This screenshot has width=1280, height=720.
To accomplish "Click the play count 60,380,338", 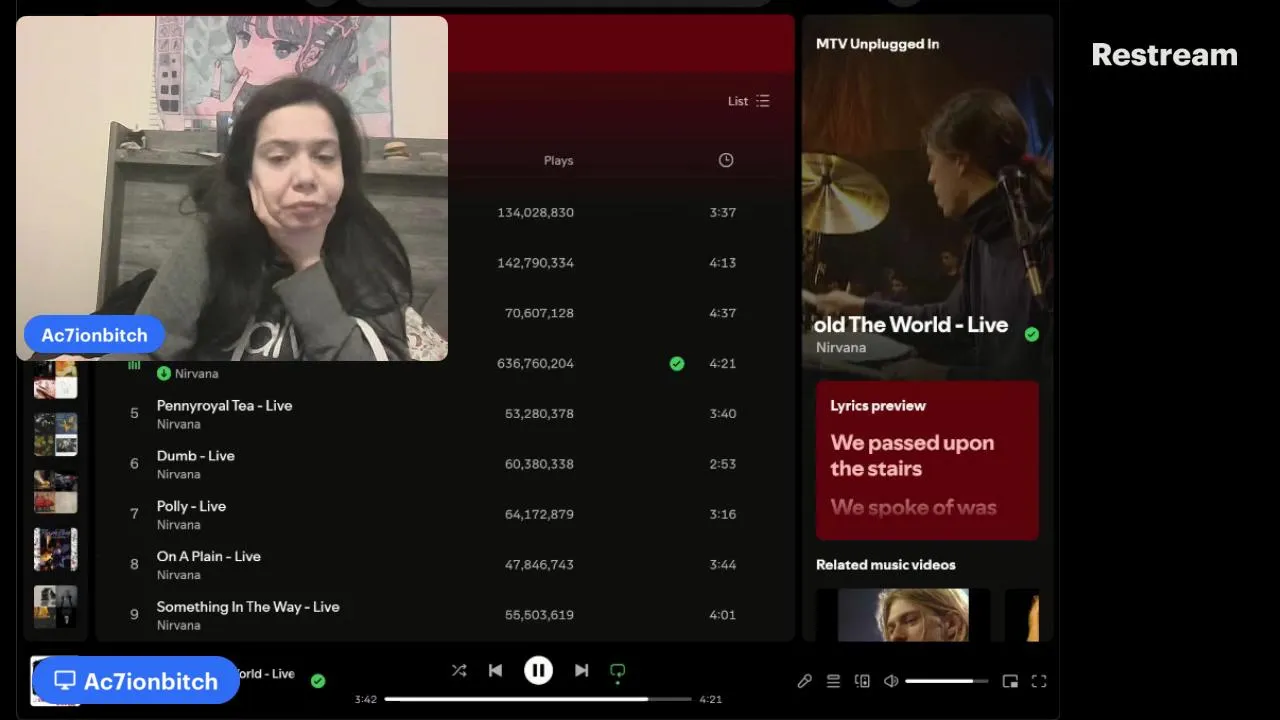I will 539,464.
